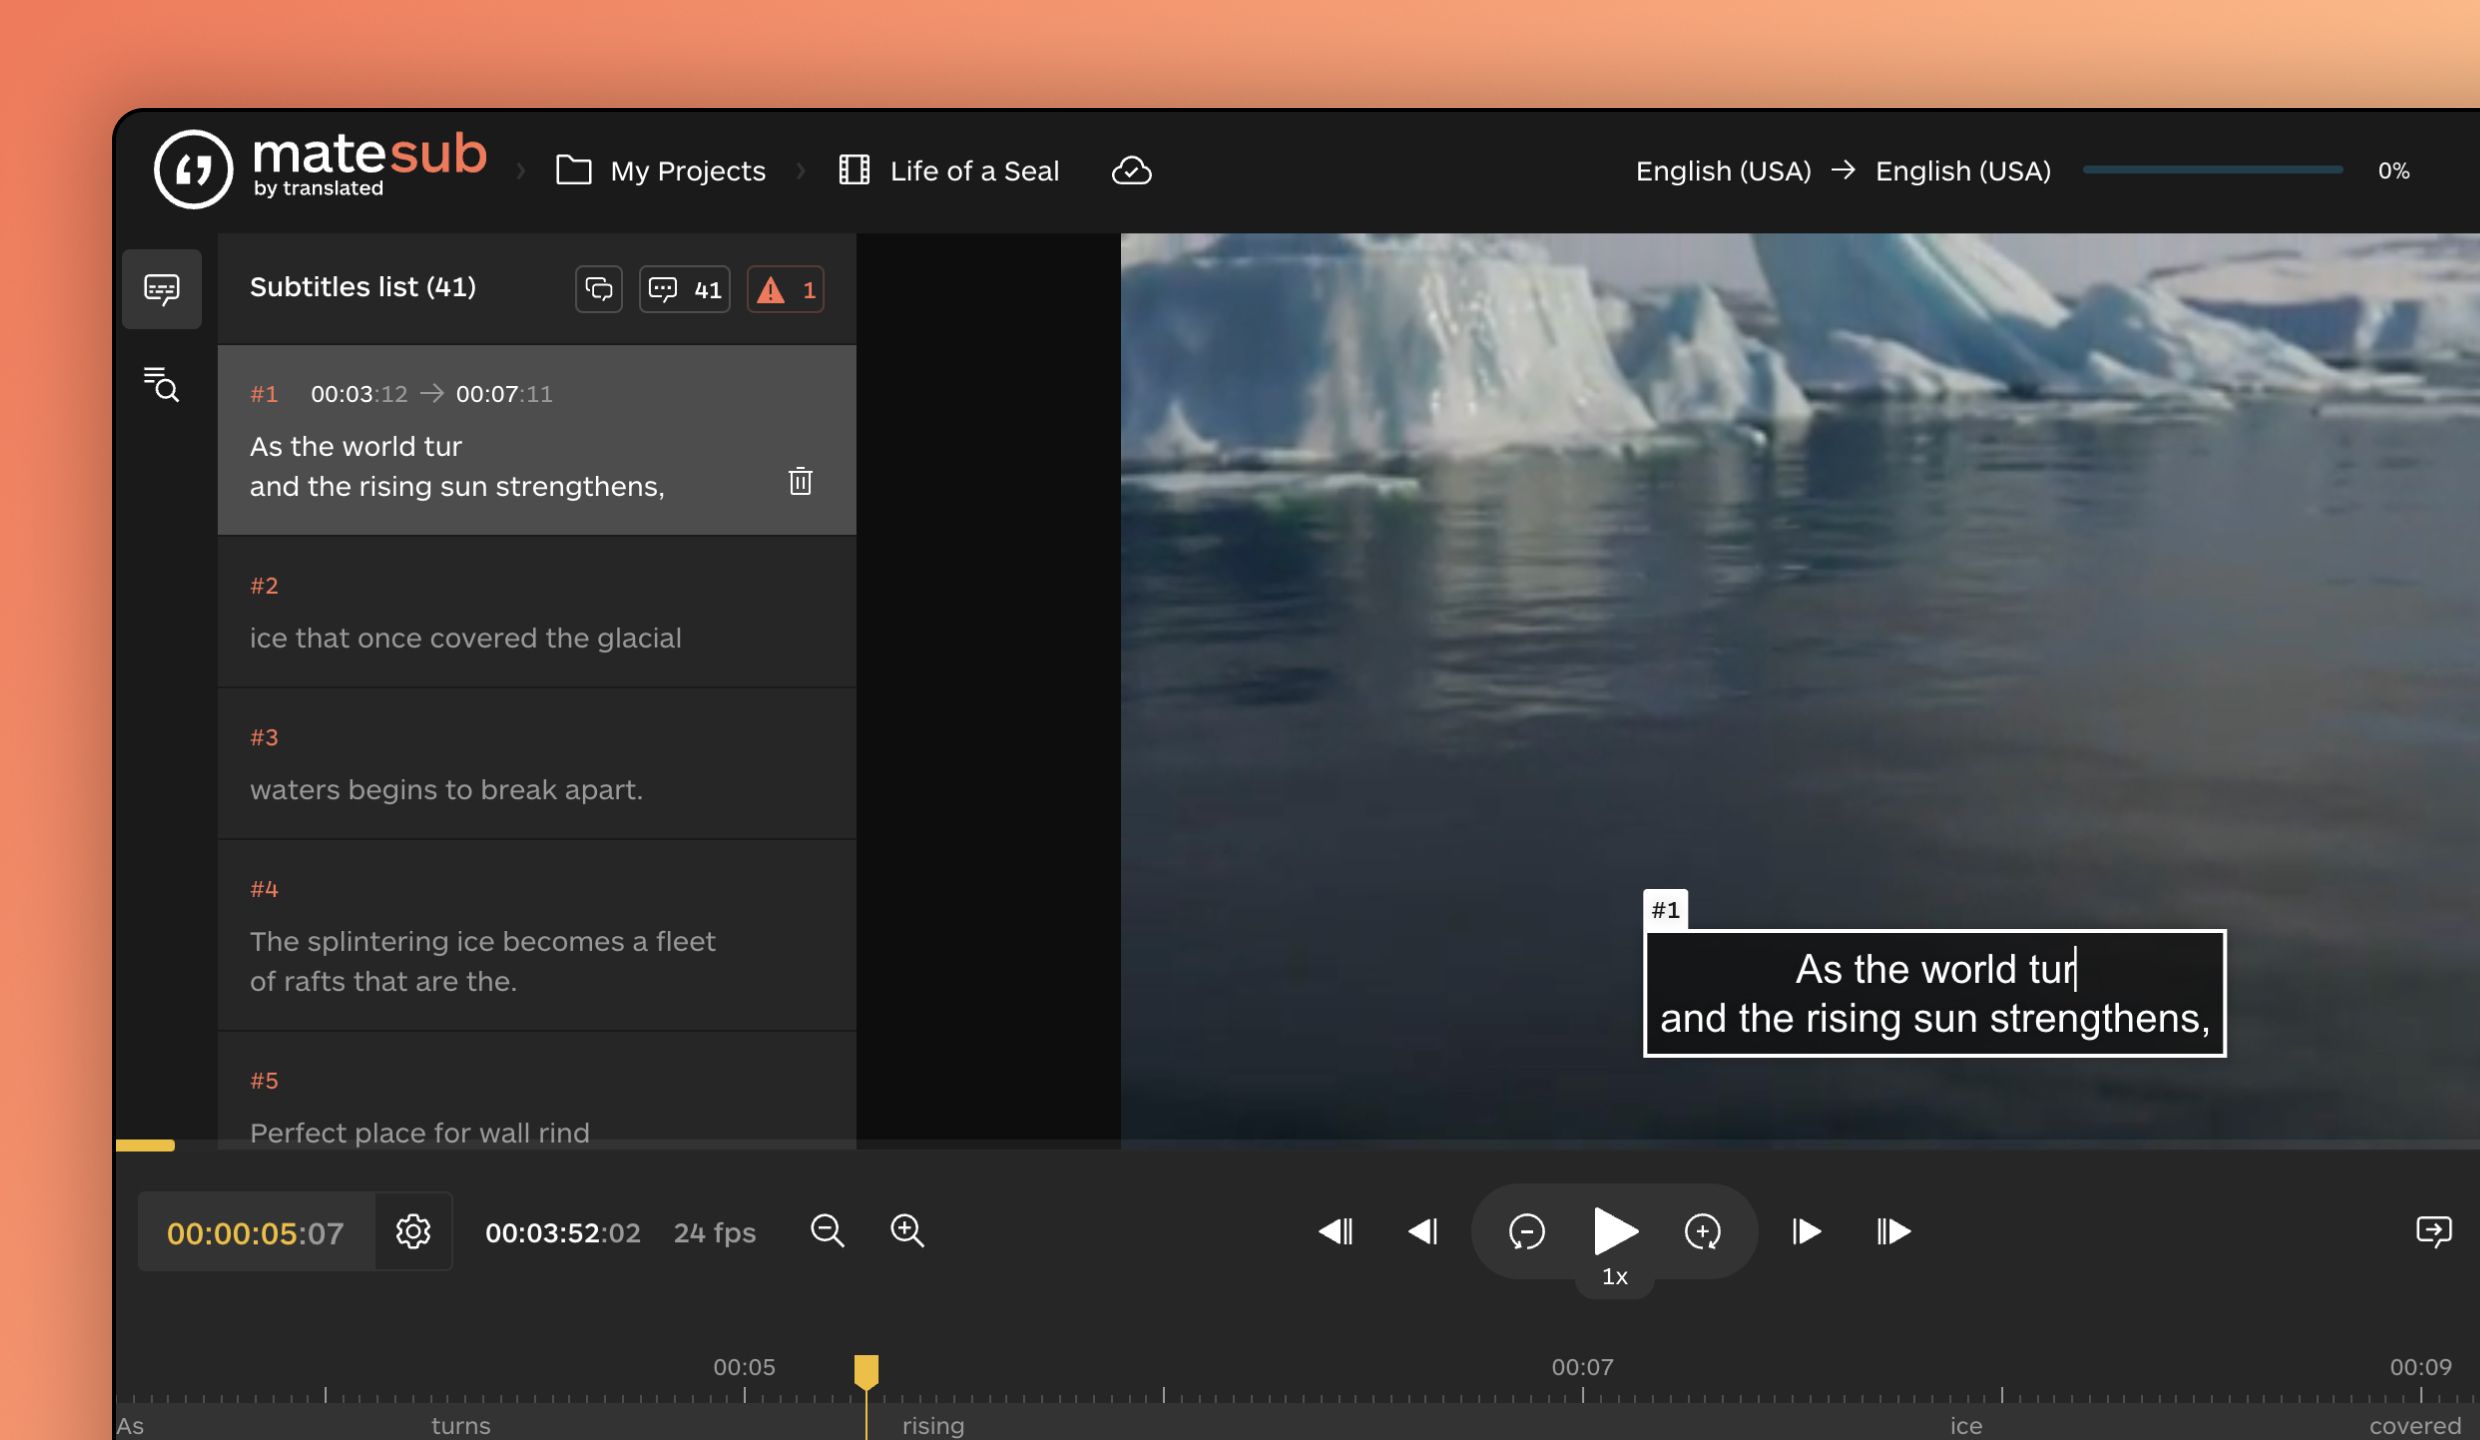Open the subtitles list sidebar panel

coord(161,289)
